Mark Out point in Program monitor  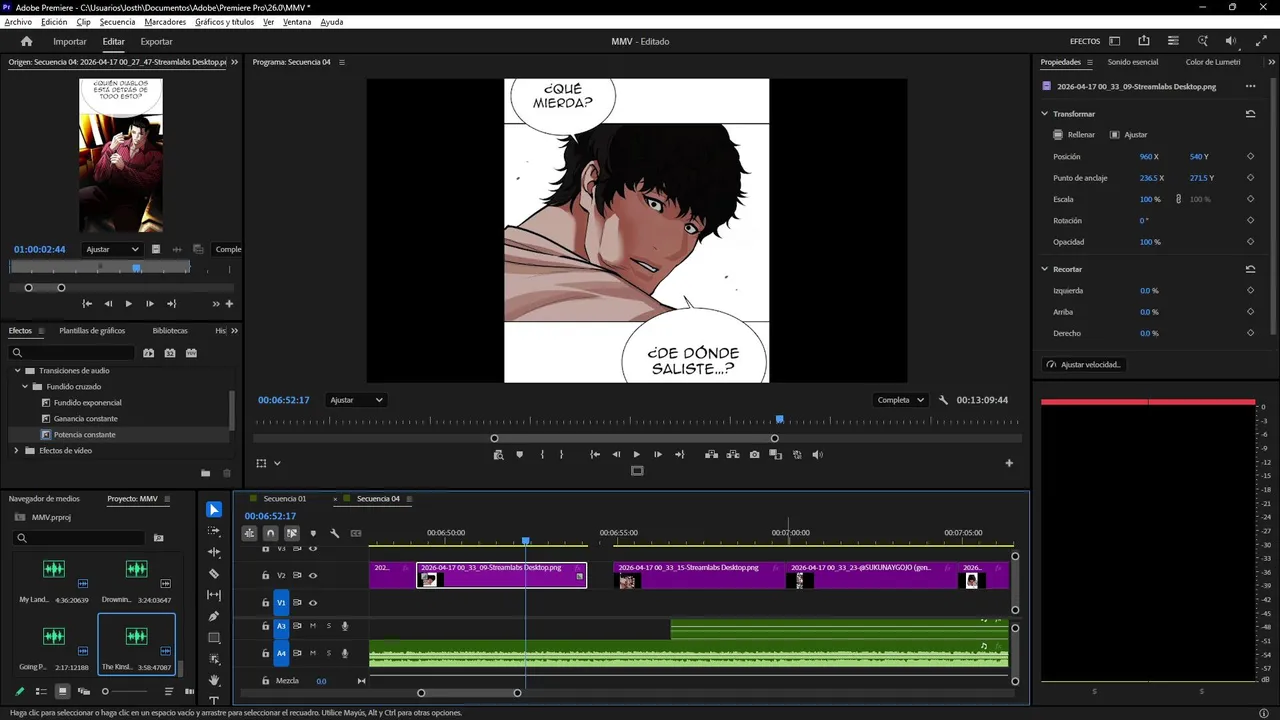(561, 454)
